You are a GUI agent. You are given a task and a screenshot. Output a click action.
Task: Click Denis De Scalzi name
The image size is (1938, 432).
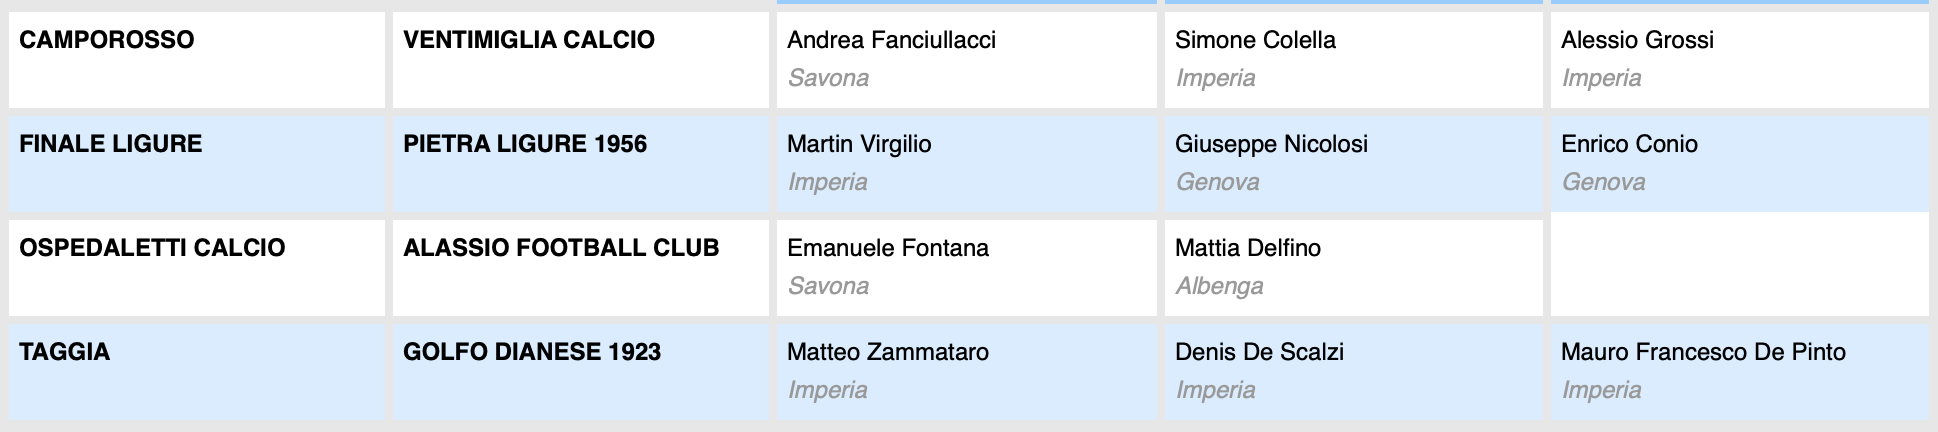point(1259,352)
